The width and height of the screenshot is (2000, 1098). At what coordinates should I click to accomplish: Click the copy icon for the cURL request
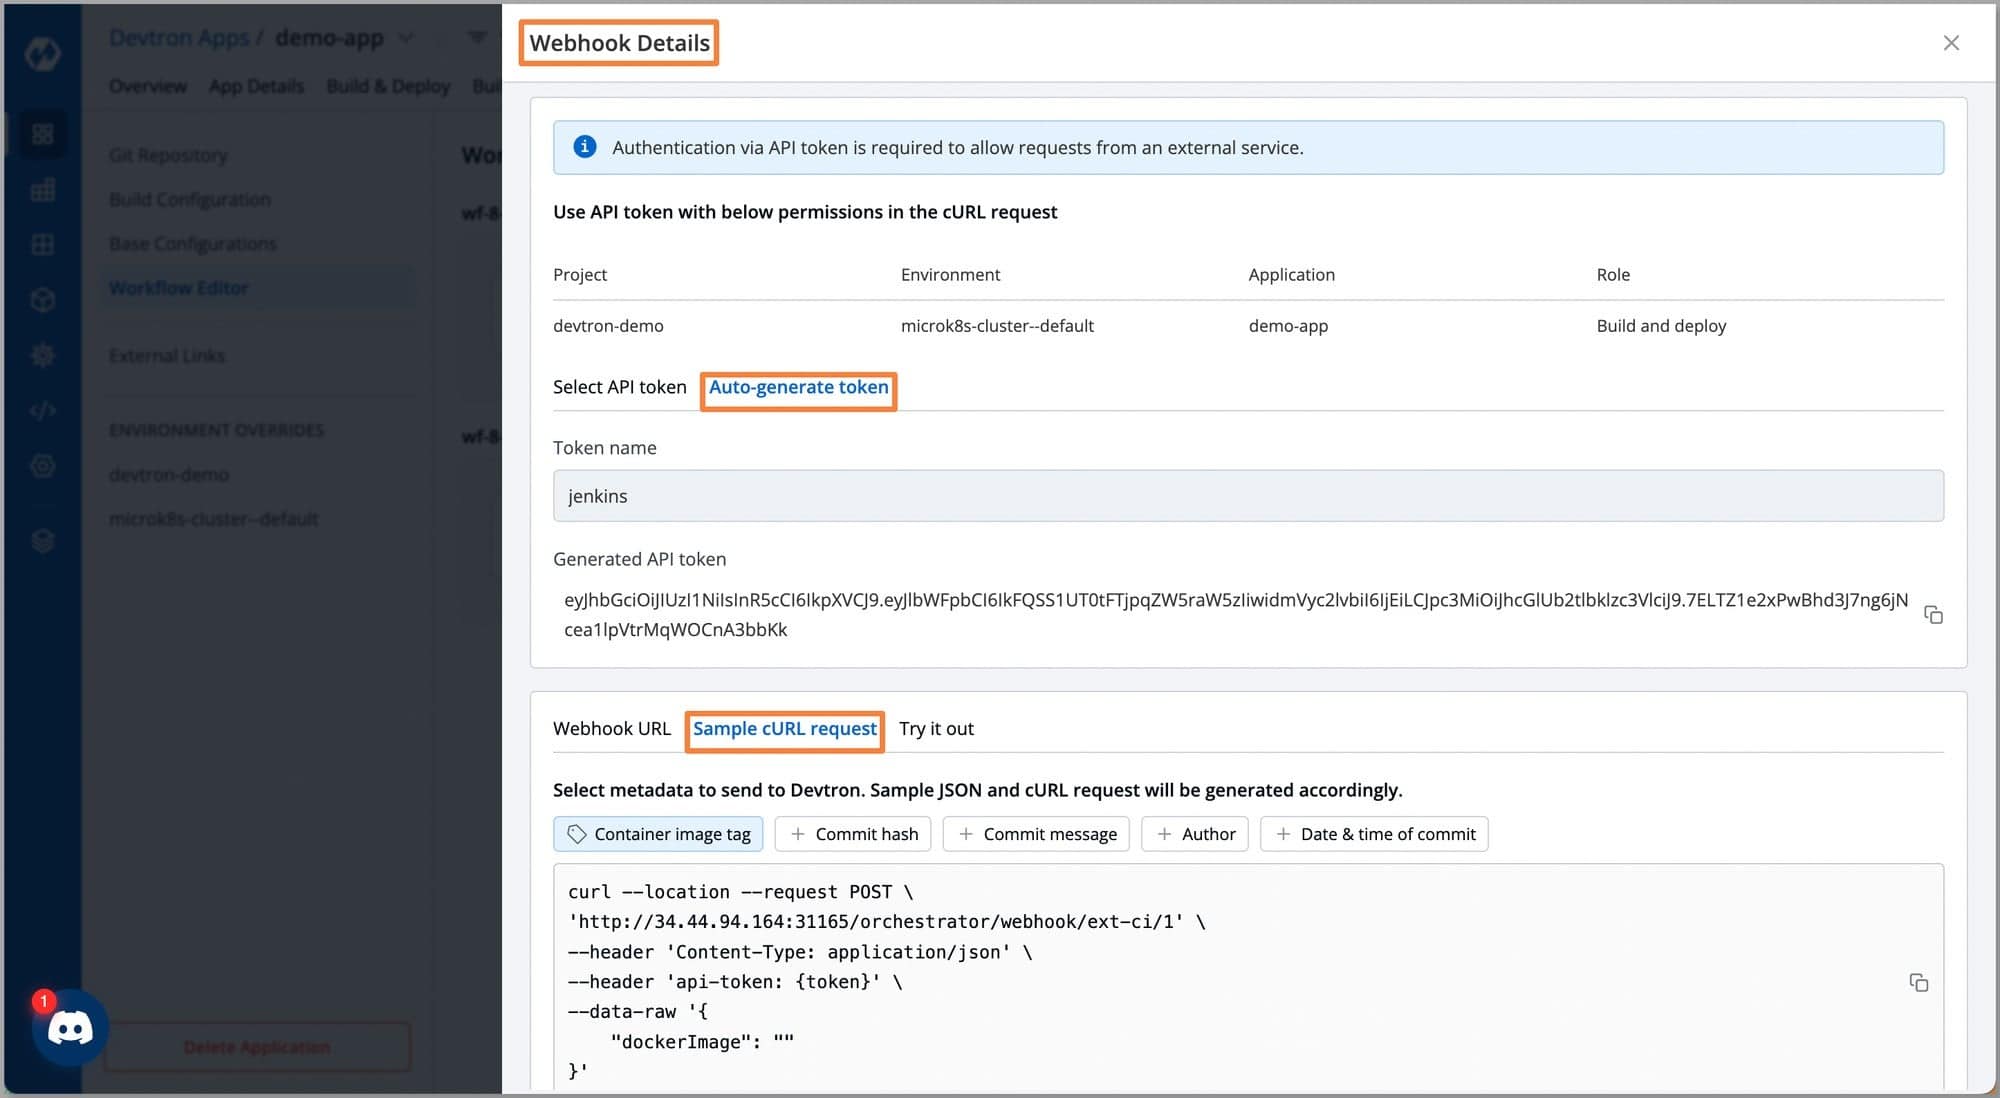[1919, 982]
